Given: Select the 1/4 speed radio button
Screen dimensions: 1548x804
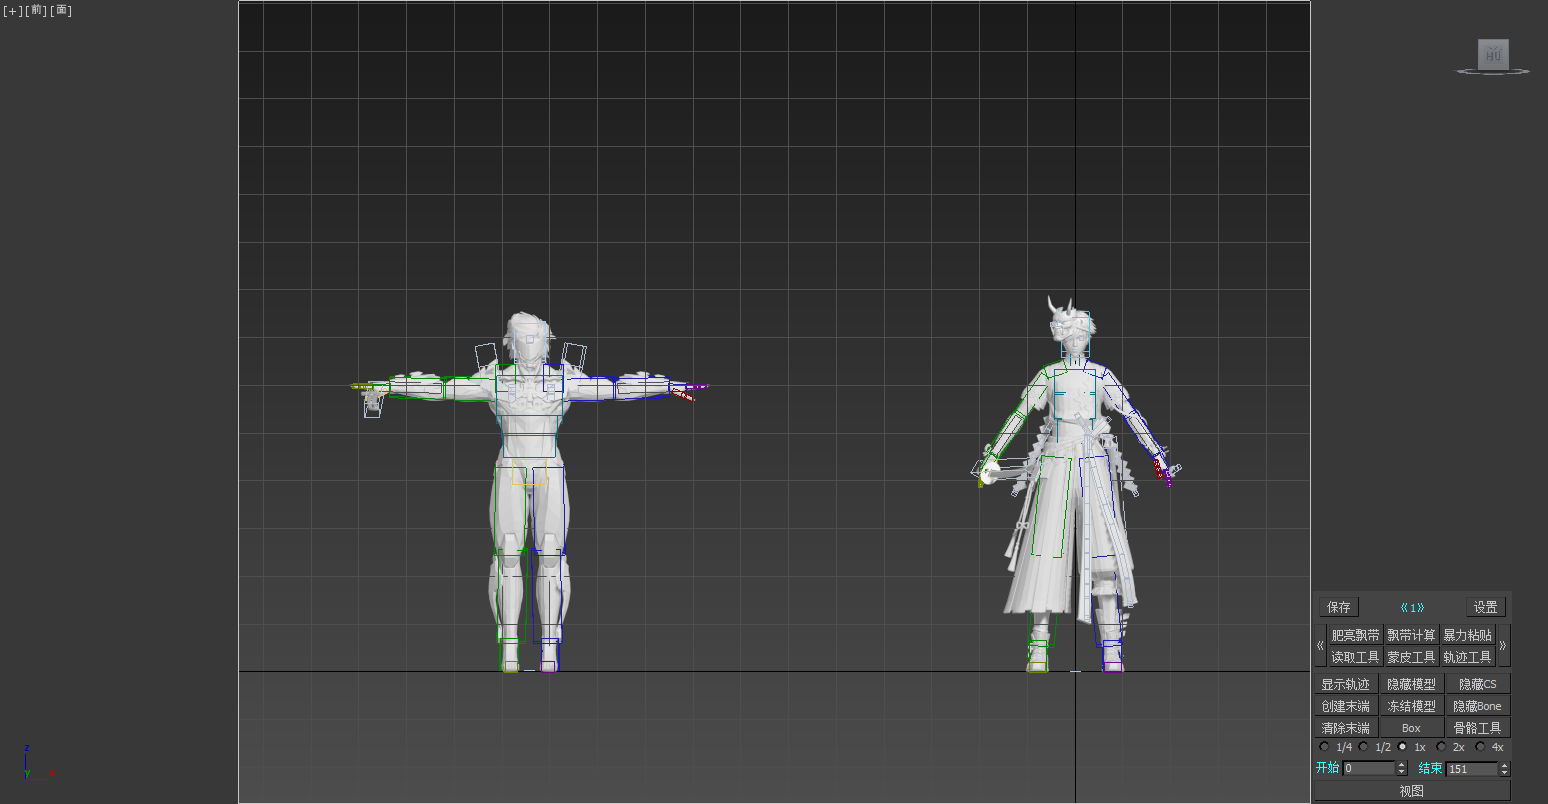Looking at the screenshot, I should coord(1325,747).
